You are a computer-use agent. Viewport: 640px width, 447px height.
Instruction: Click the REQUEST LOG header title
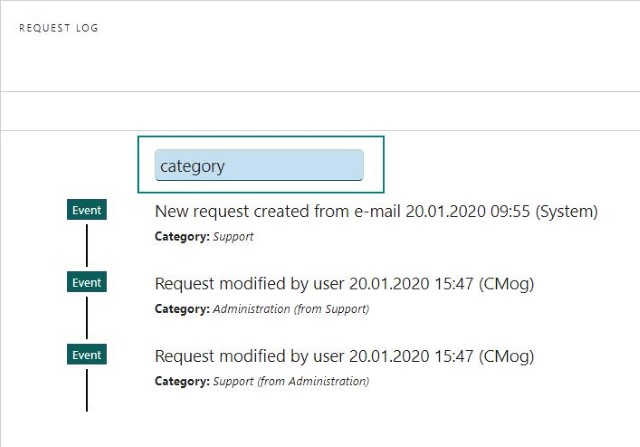[59, 28]
